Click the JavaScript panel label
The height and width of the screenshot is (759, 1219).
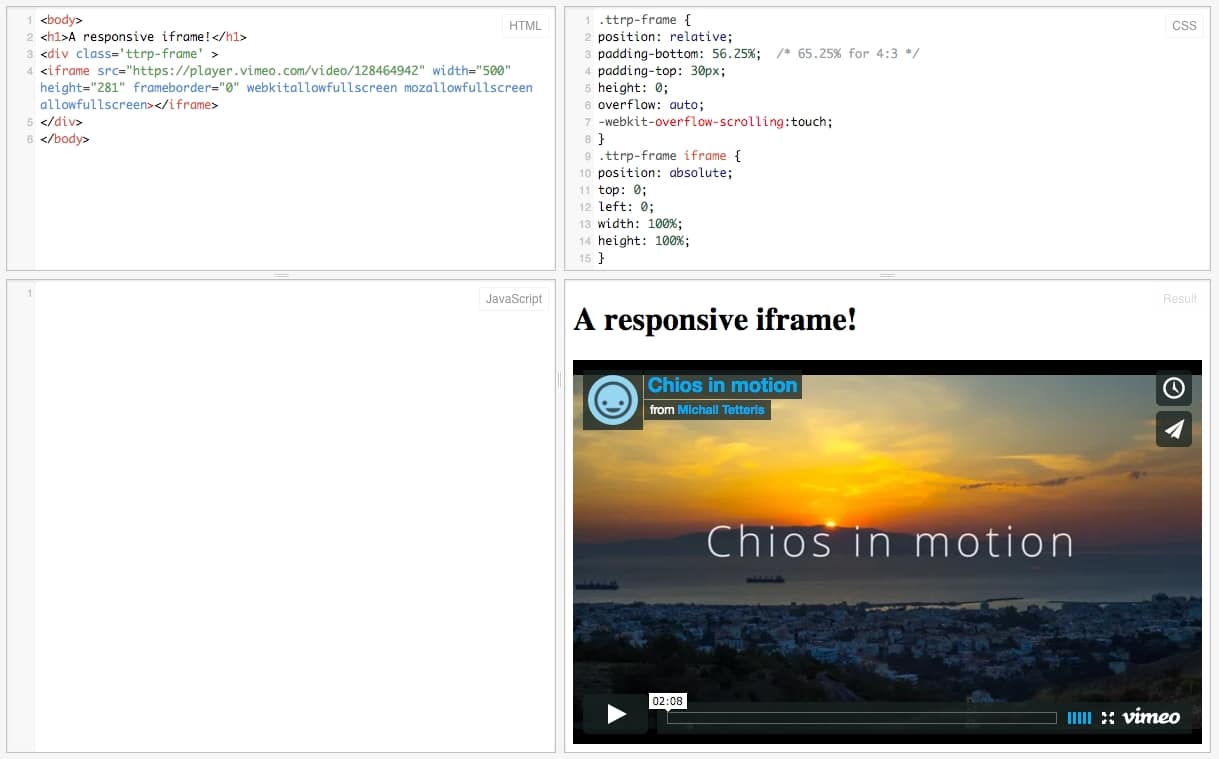pos(513,299)
